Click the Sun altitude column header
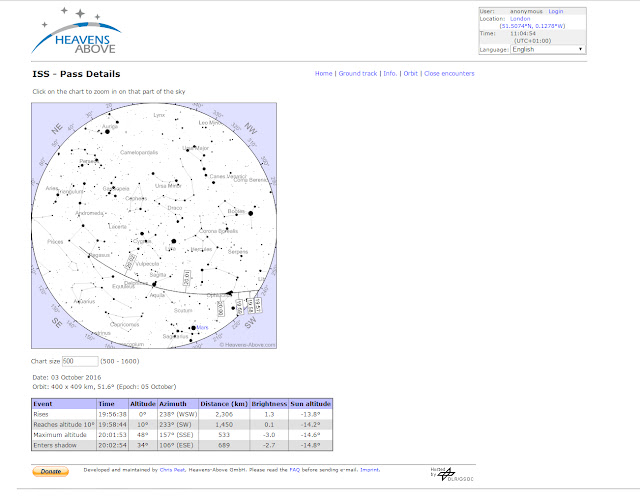The width and height of the screenshot is (640, 496). pyautogui.click(x=310, y=404)
